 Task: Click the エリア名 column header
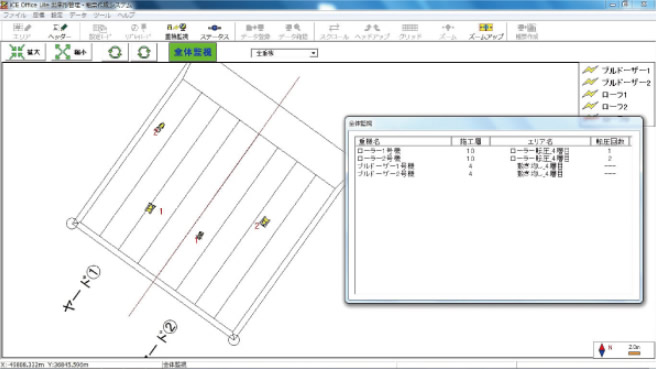(x=540, y=141)
